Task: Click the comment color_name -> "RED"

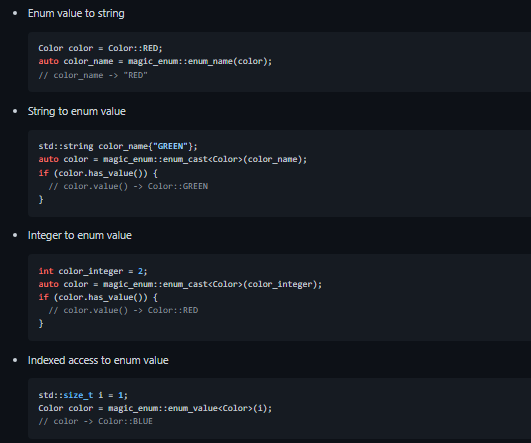Action: [x=93, y=75]
